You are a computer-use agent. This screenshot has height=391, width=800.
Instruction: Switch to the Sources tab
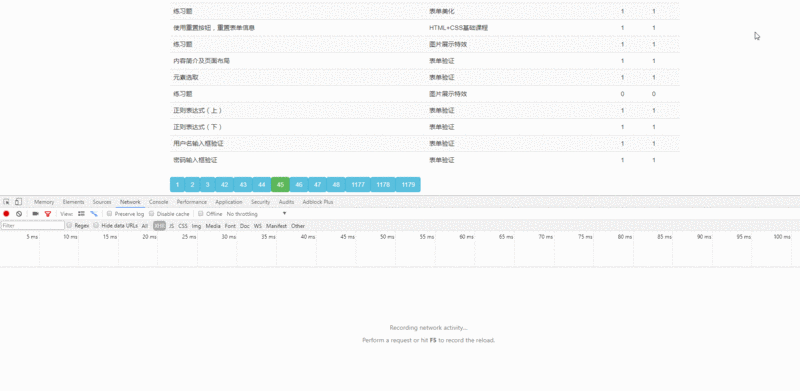(102, 202)
